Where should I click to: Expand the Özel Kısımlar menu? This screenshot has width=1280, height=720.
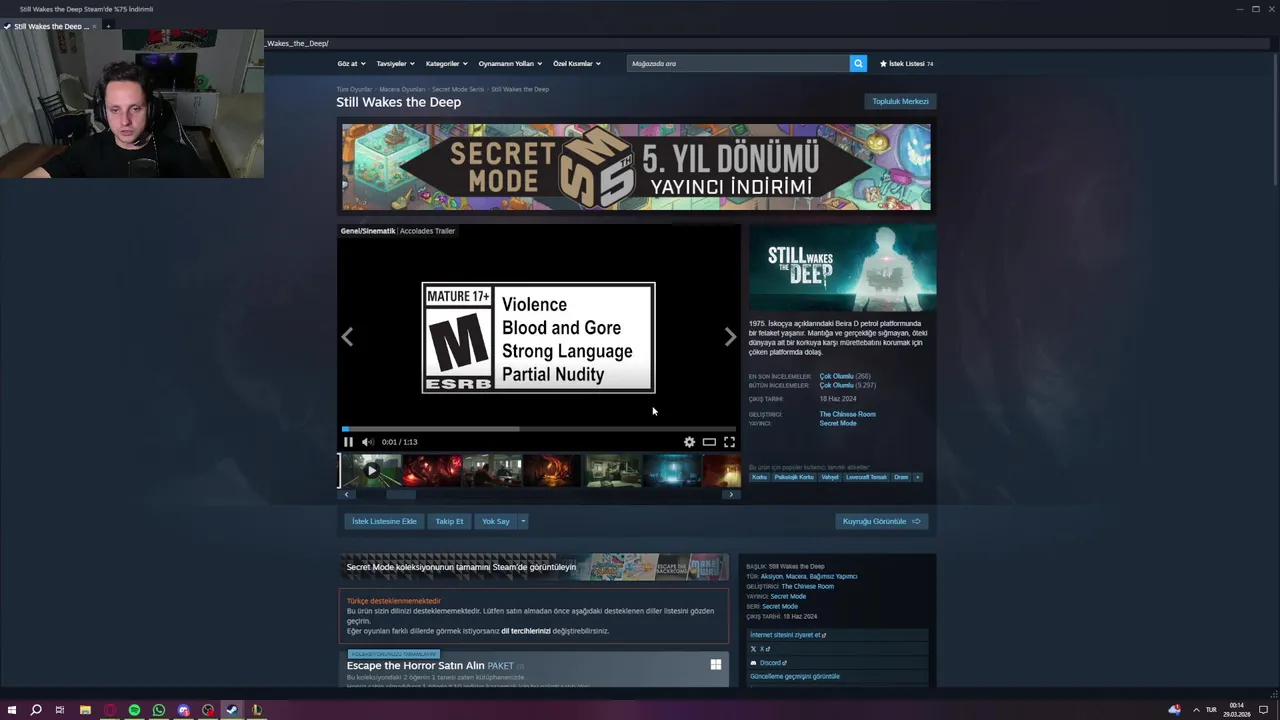[x=577, y=63]
